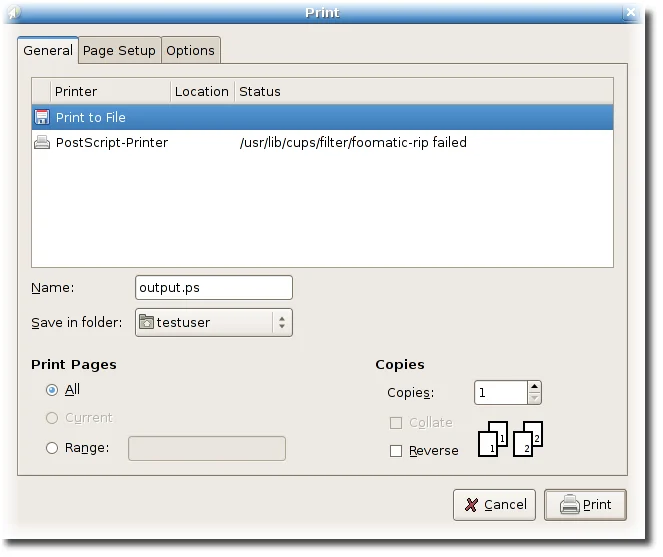Switch to the Options tab
The height and width of the screenshot is (557, 663).
click(190, 50)
